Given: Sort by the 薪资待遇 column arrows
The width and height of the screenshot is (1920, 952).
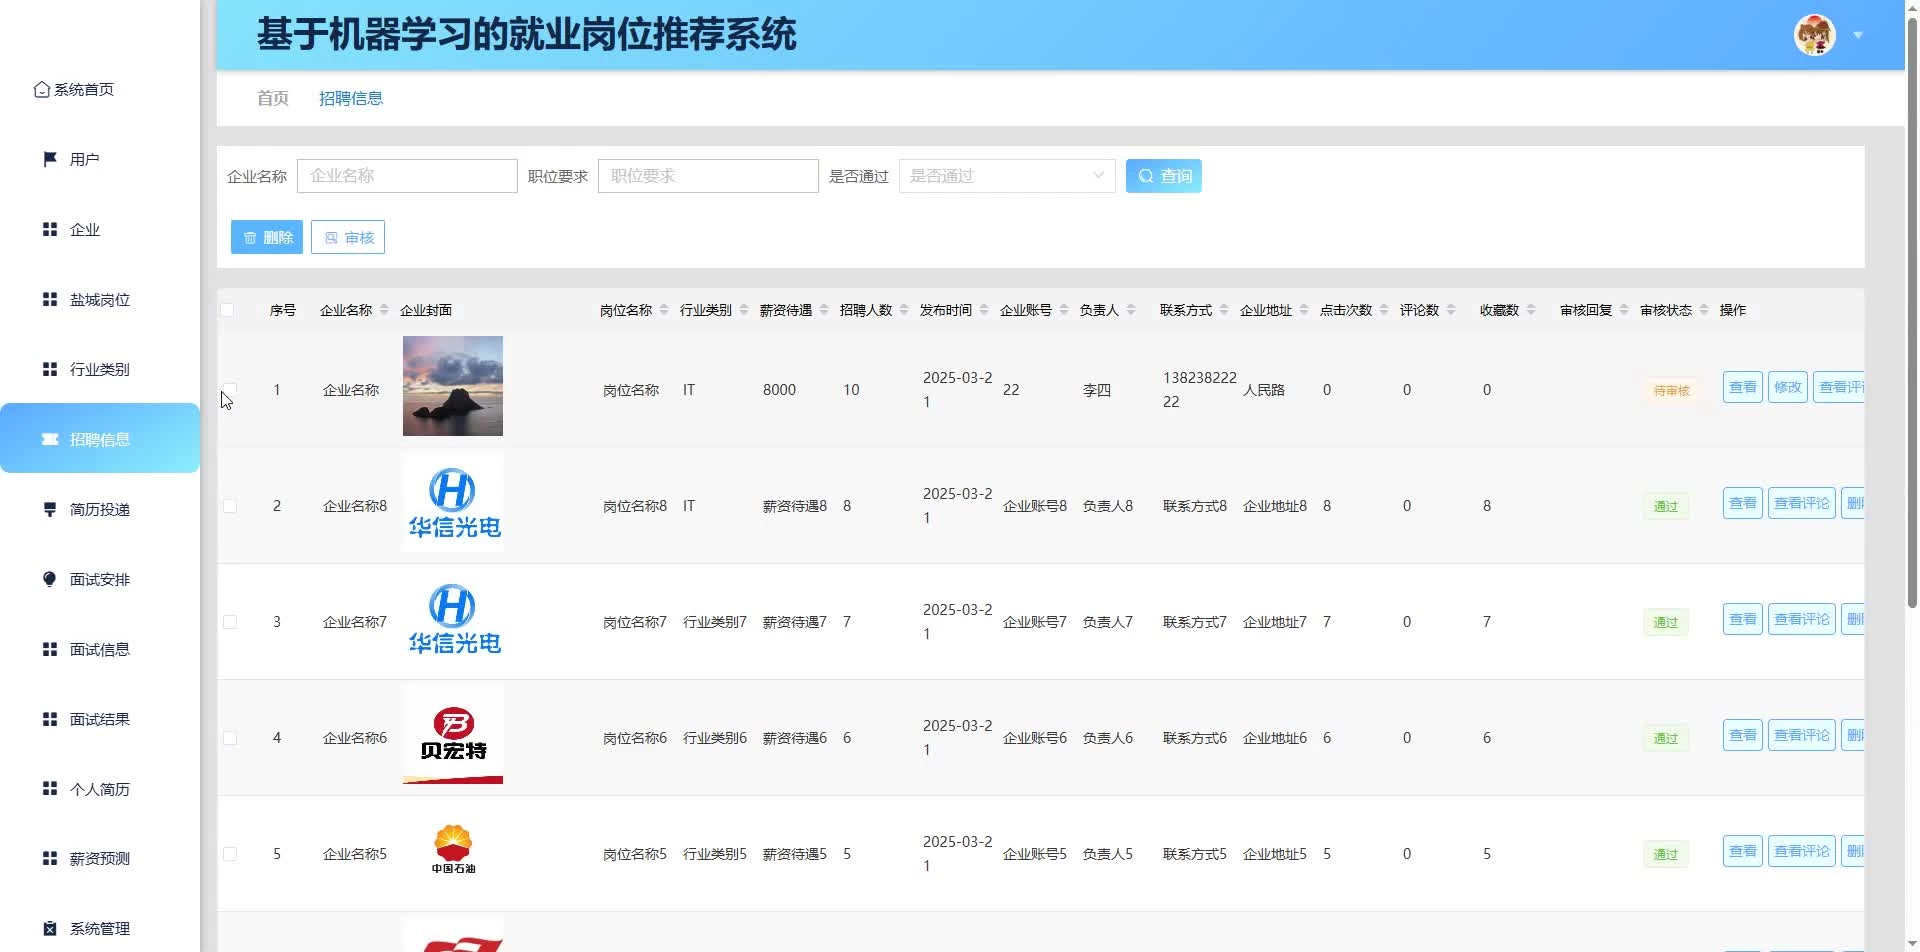Looking at the screenshot, I should (824, 310).
